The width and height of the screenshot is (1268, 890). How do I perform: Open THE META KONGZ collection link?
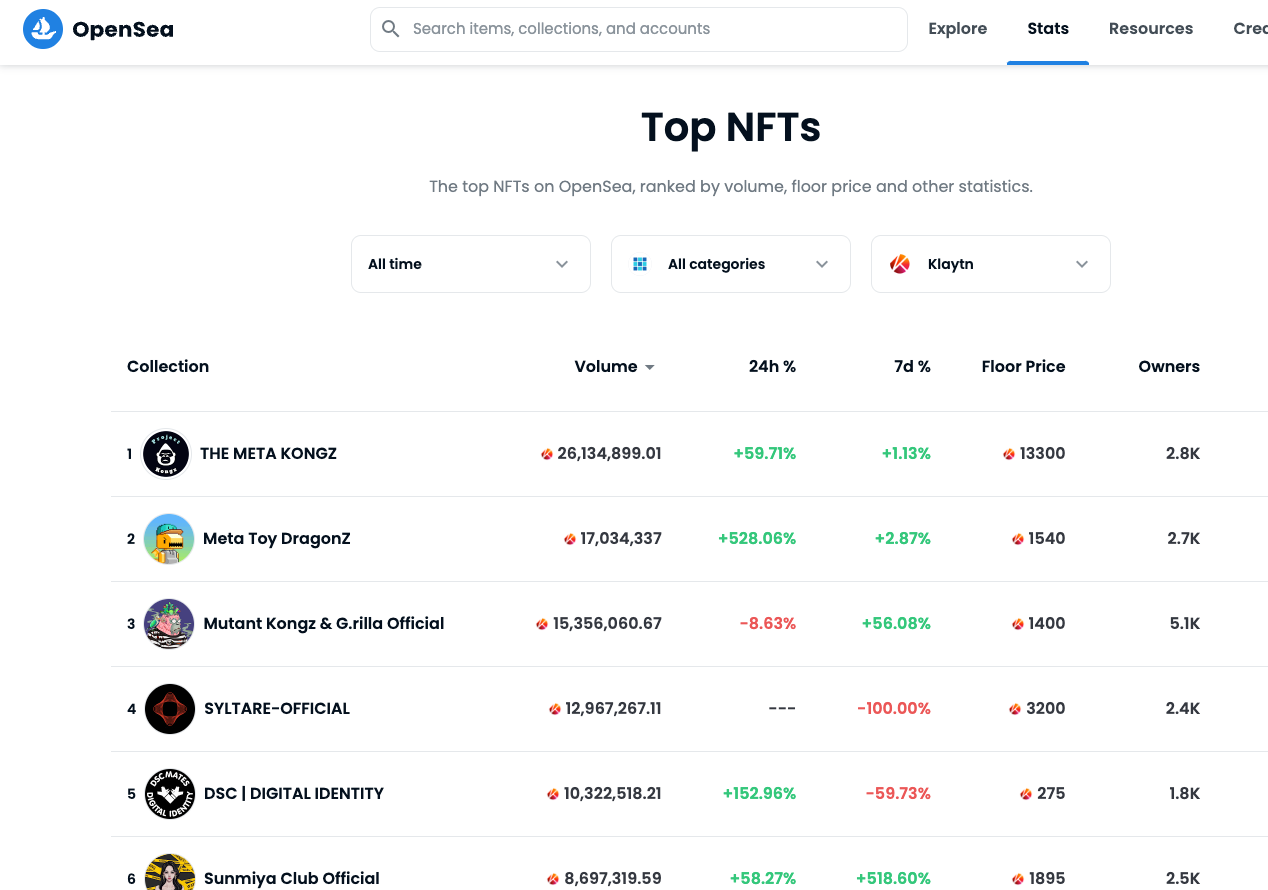[268, 454]
